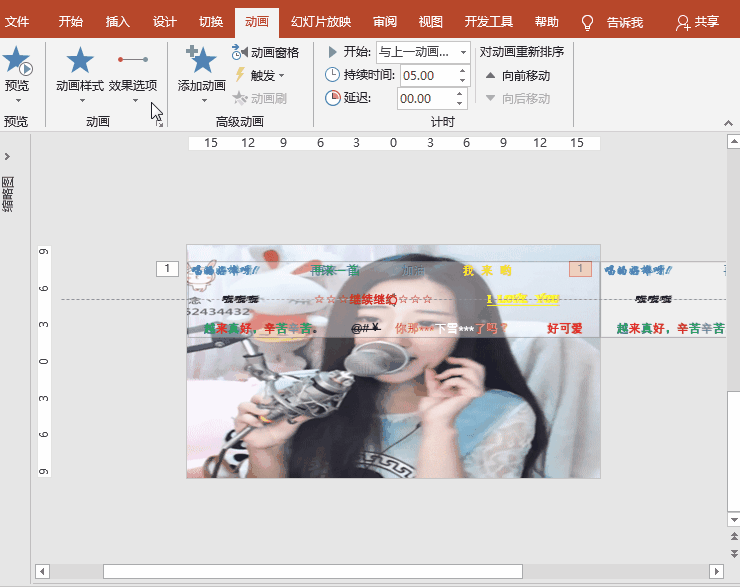This screenshot has height=587, width=740.
Task: Click the 我来啦 yellow text
Action: (487, 270)
